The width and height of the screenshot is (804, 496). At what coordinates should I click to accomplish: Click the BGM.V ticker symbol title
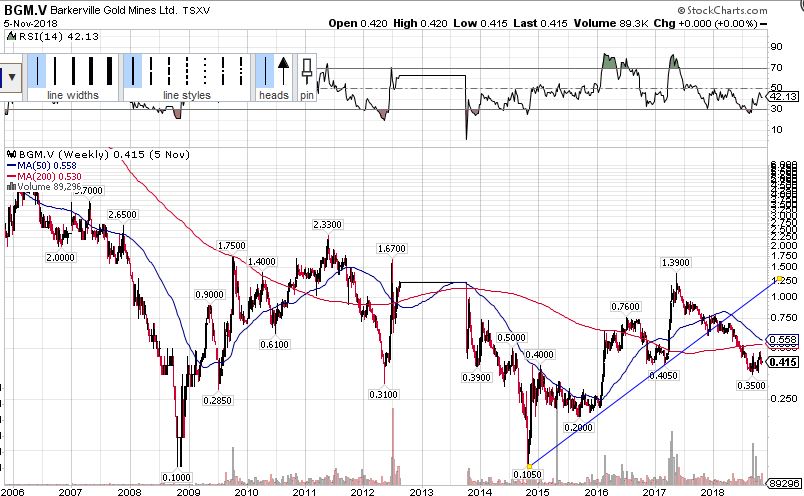(x=26, y=10)
